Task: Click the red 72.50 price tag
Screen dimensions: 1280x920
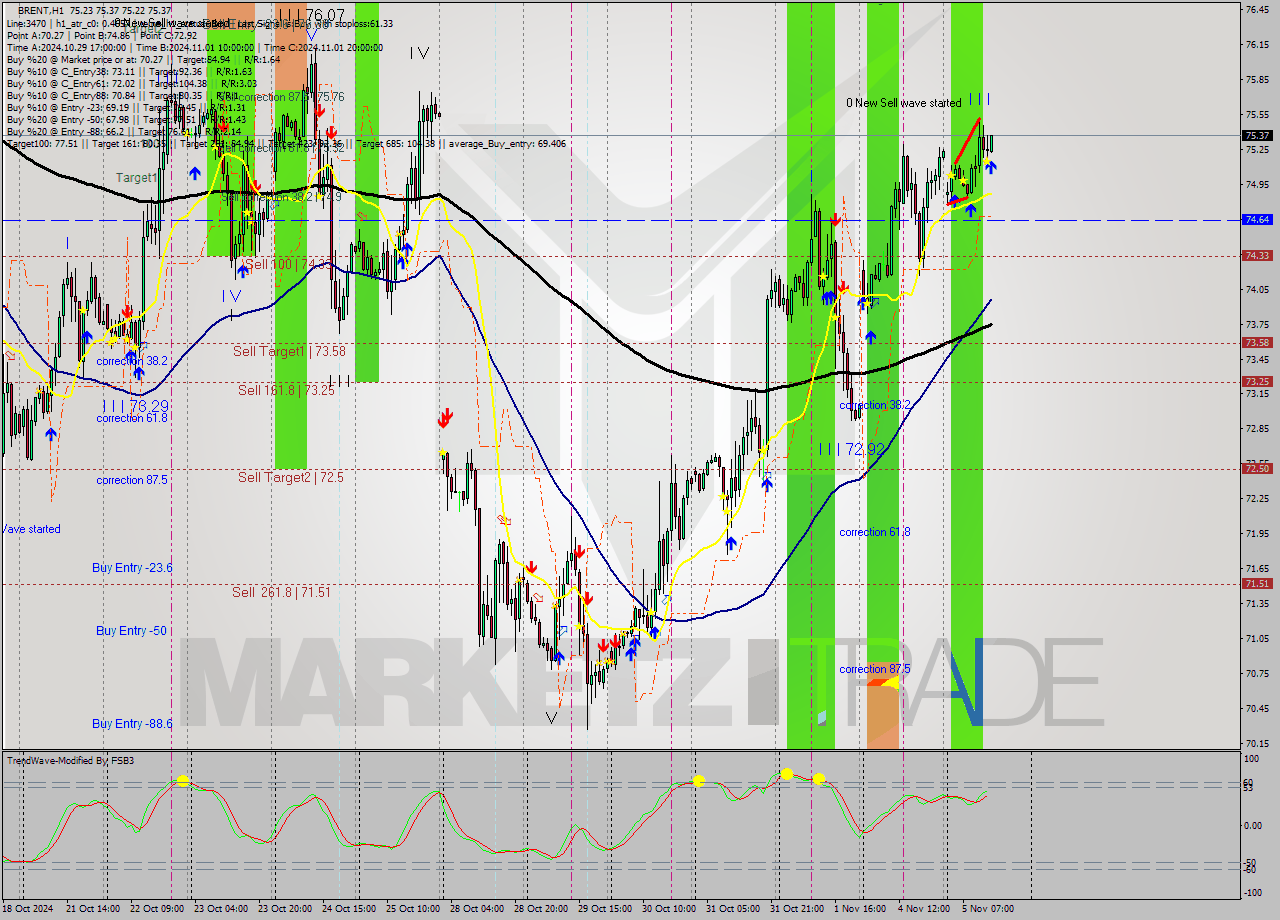Action: tap(1256, 468)
